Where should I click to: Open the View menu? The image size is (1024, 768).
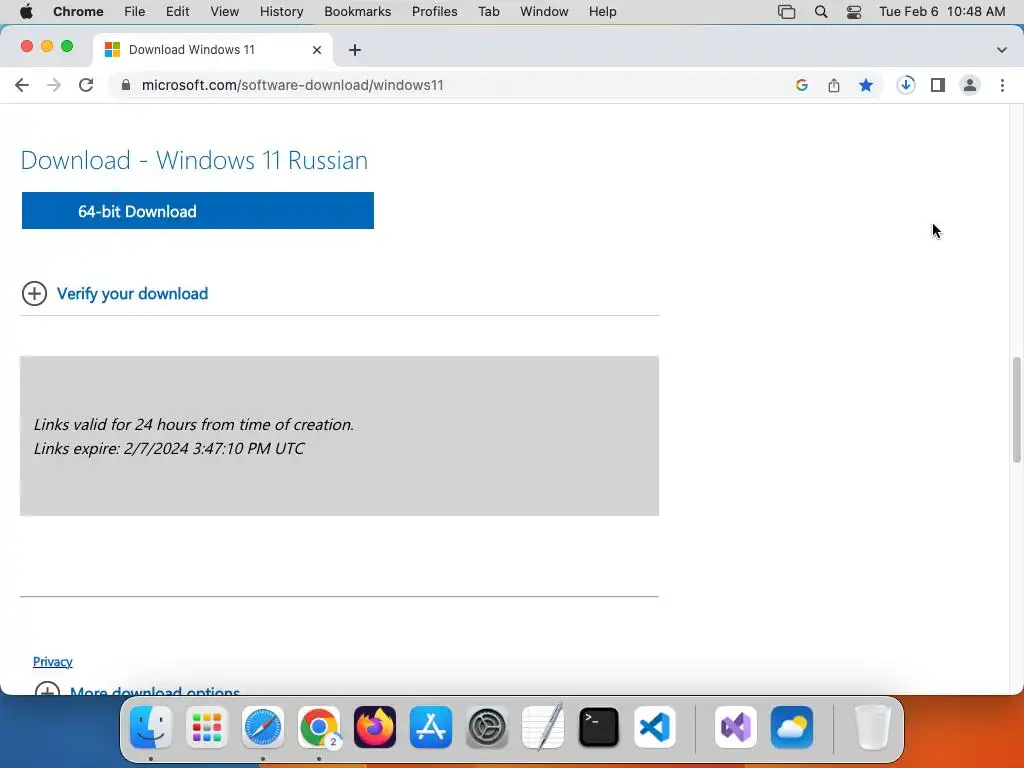[225, 12]
